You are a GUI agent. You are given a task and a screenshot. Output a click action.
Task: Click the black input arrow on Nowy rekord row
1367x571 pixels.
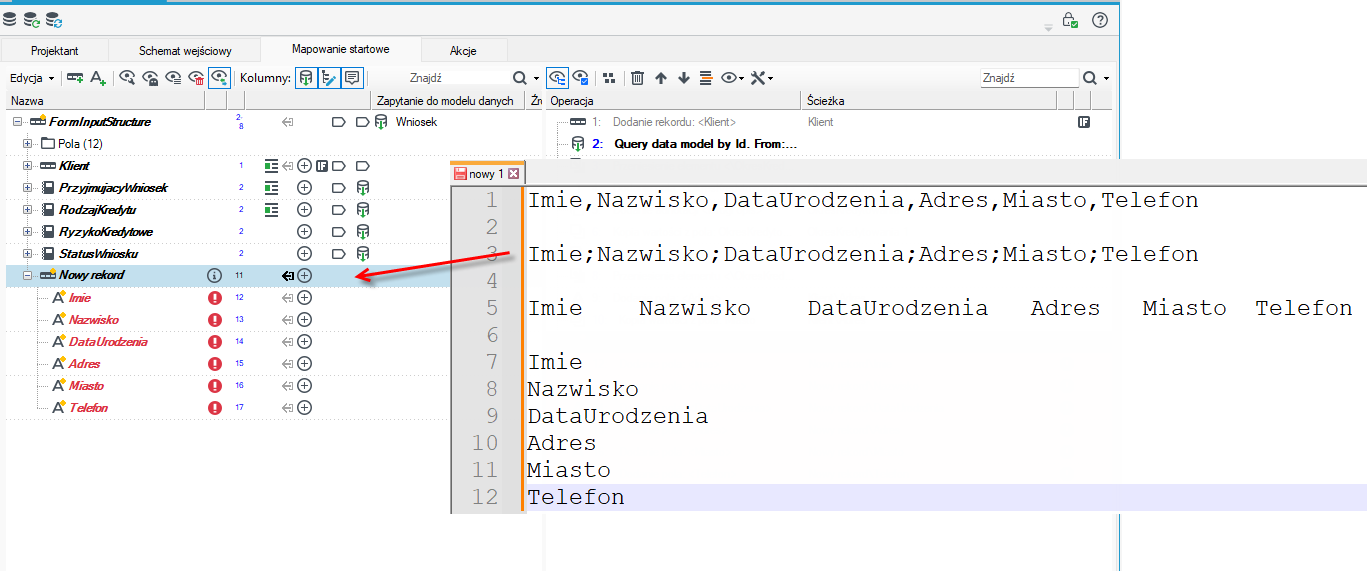click(x=288, y=275)
